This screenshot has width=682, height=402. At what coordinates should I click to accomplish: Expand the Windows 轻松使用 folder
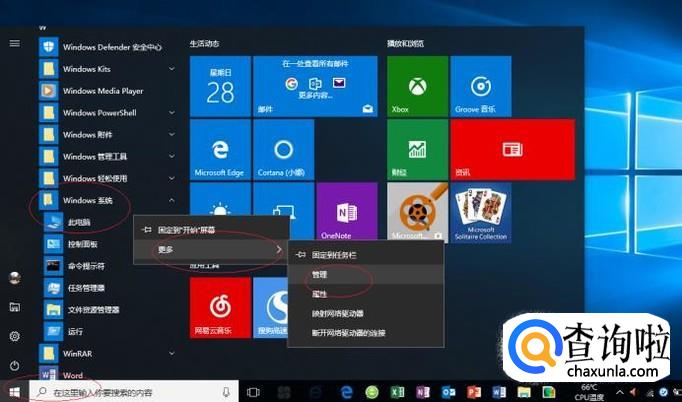[107, 178]
